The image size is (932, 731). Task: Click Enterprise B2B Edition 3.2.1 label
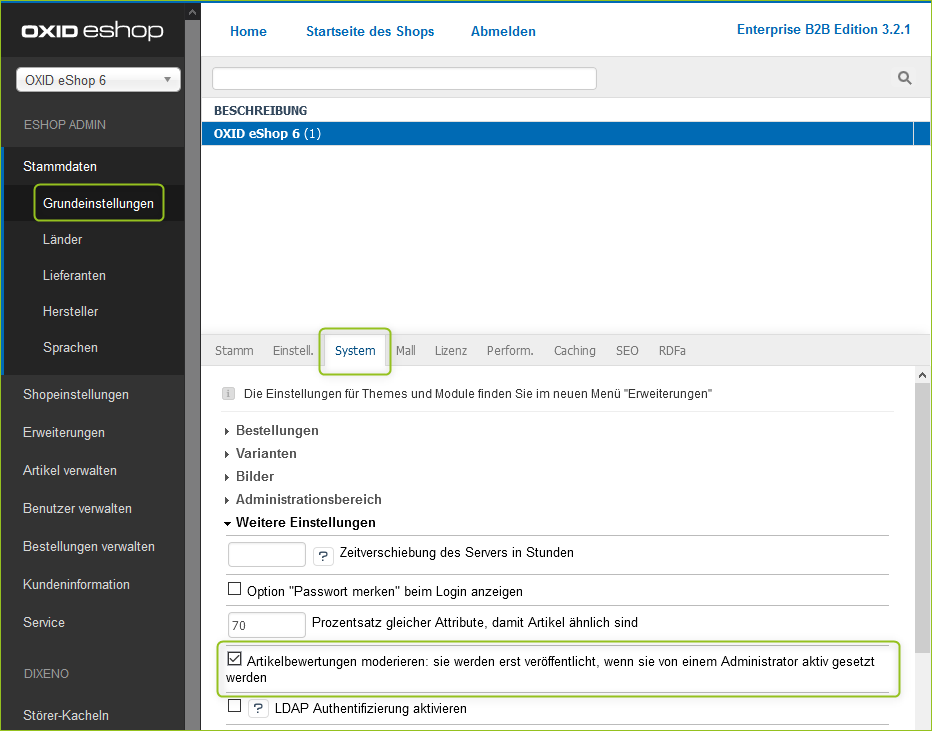tap(823, 30)
